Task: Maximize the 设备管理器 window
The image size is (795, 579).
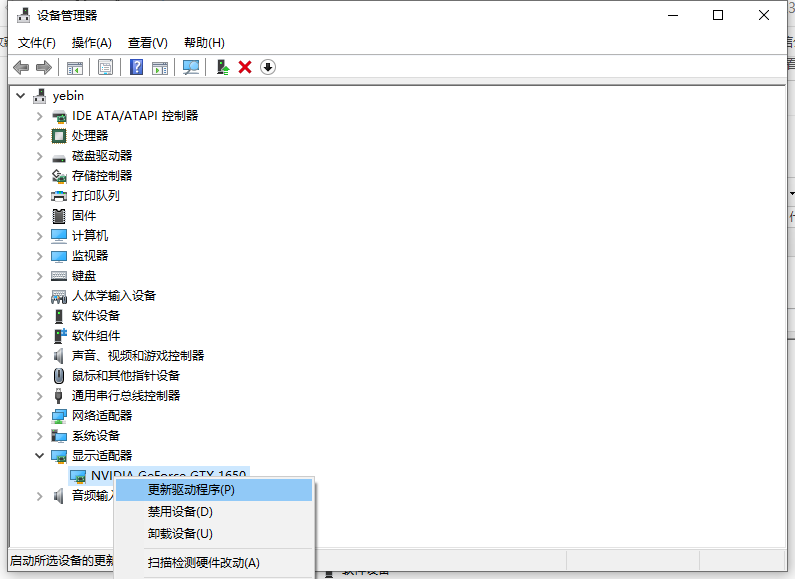Action: coord(718,15)
